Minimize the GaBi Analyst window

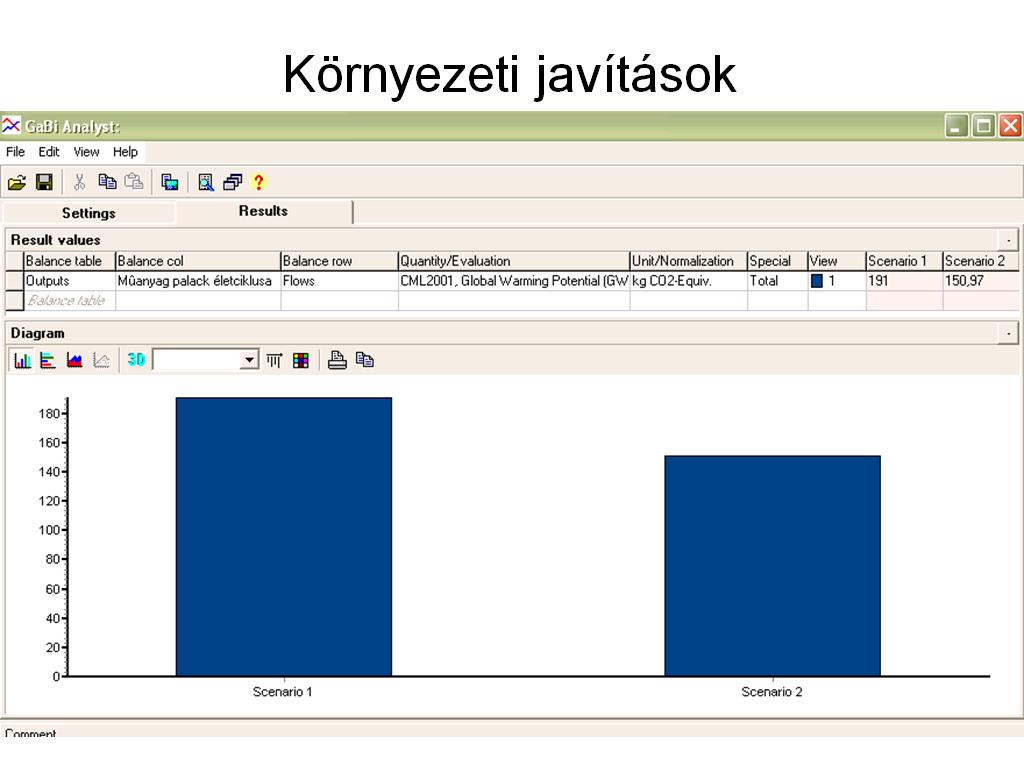point(956,125)
